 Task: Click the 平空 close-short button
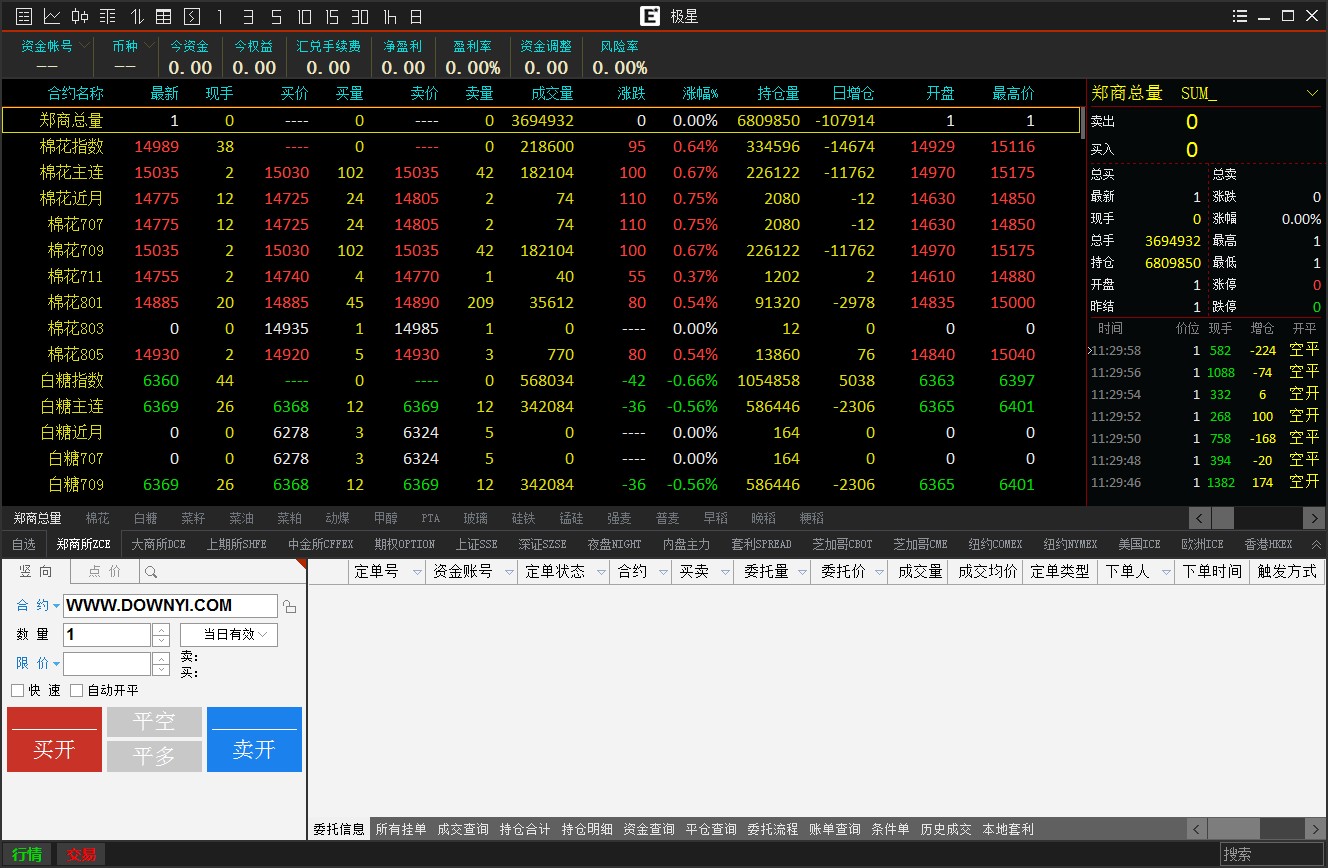(154, 722)
